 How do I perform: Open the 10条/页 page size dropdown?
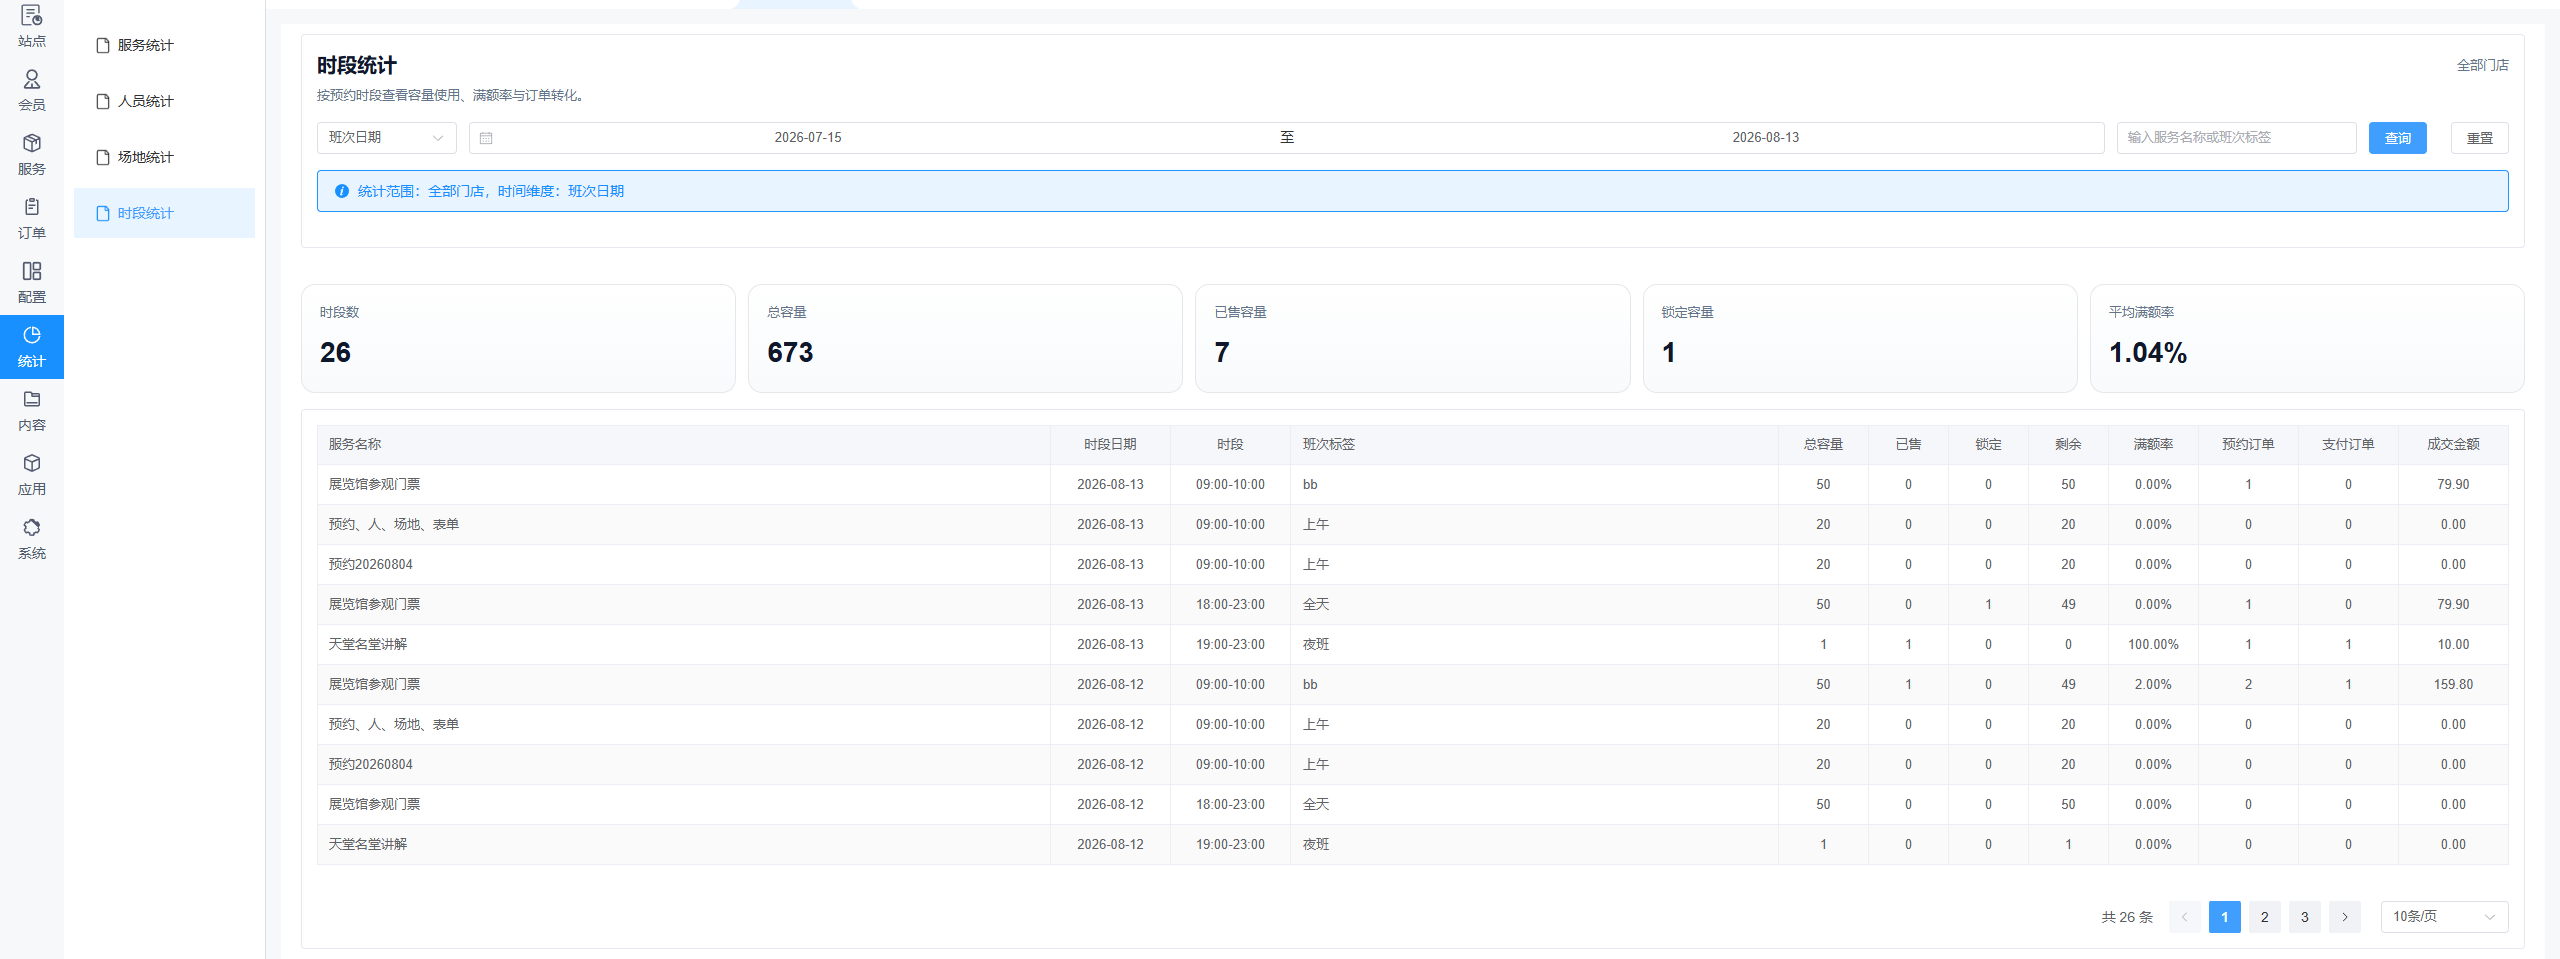pos(2444,917)
